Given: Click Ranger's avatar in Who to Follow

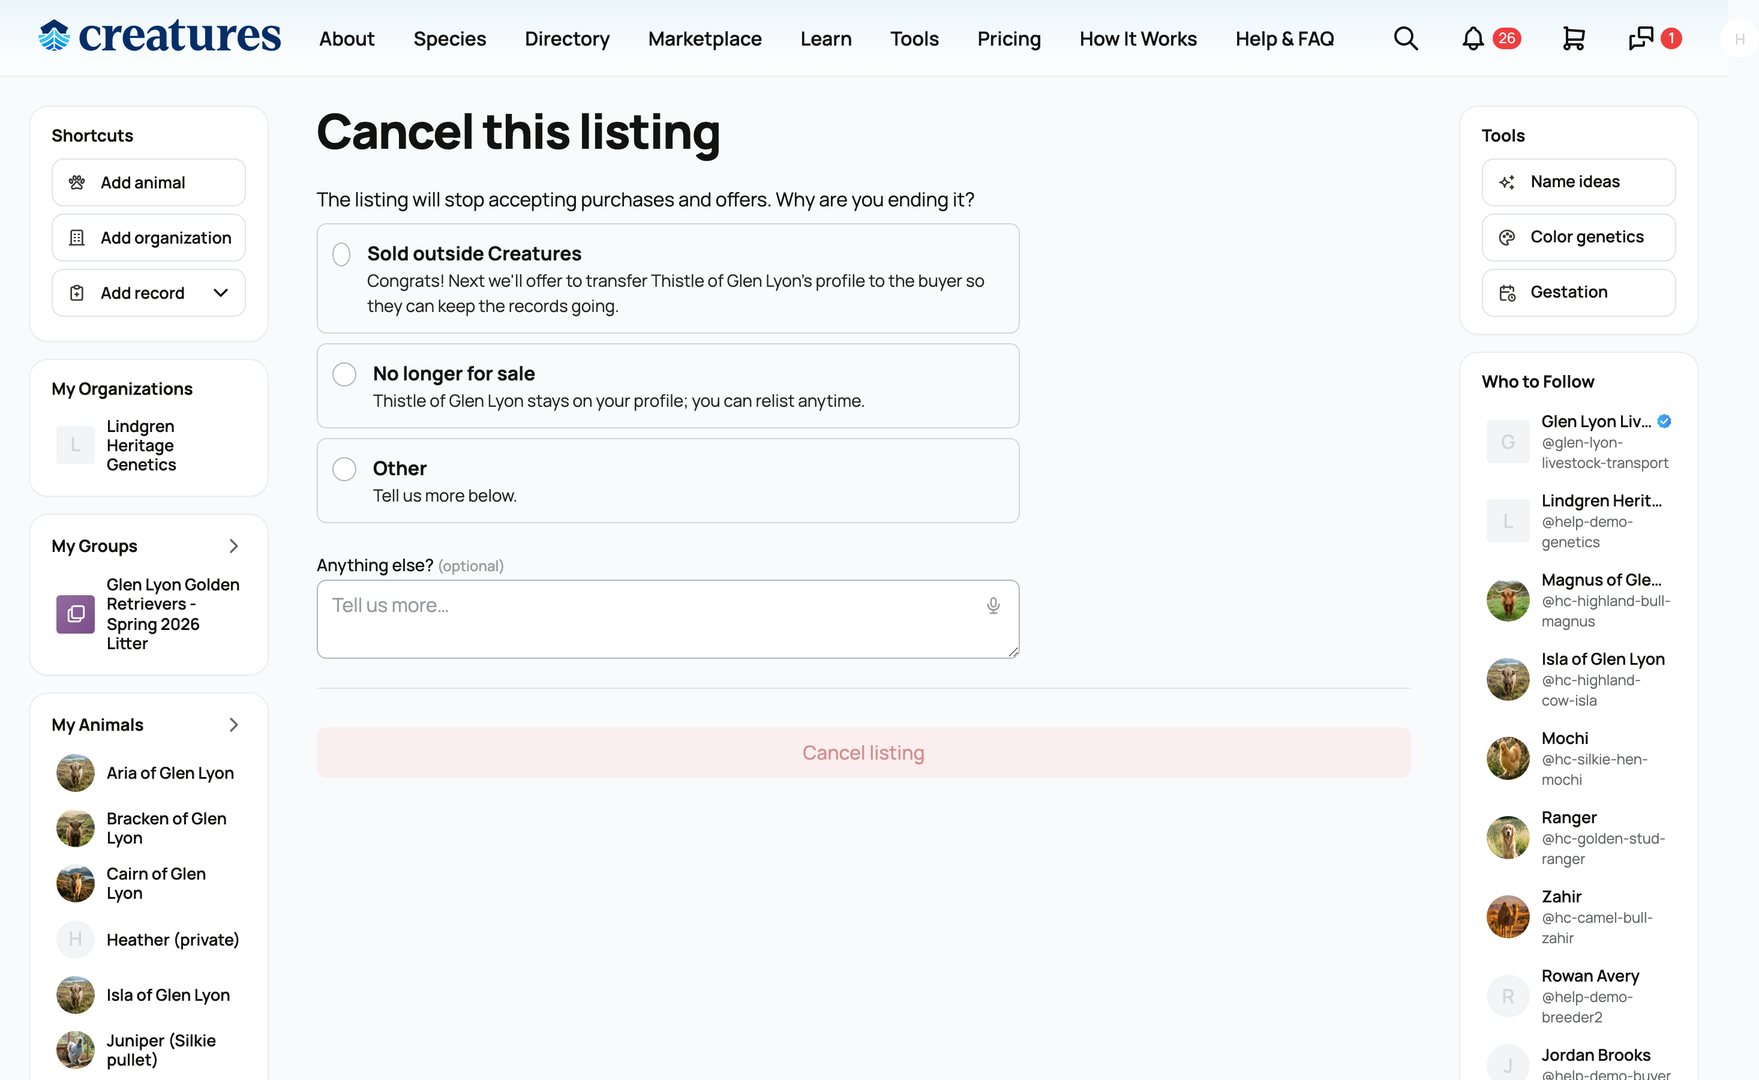Looking at the screenshot, I should click(x=1508, y=838).
